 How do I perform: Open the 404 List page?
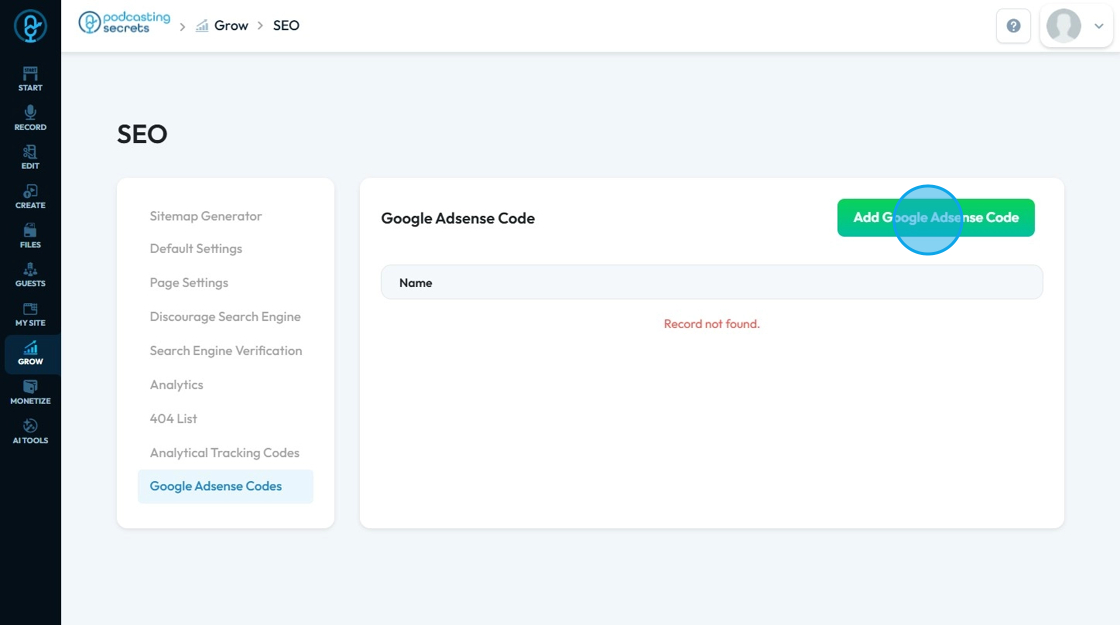(x=174, y=419)
